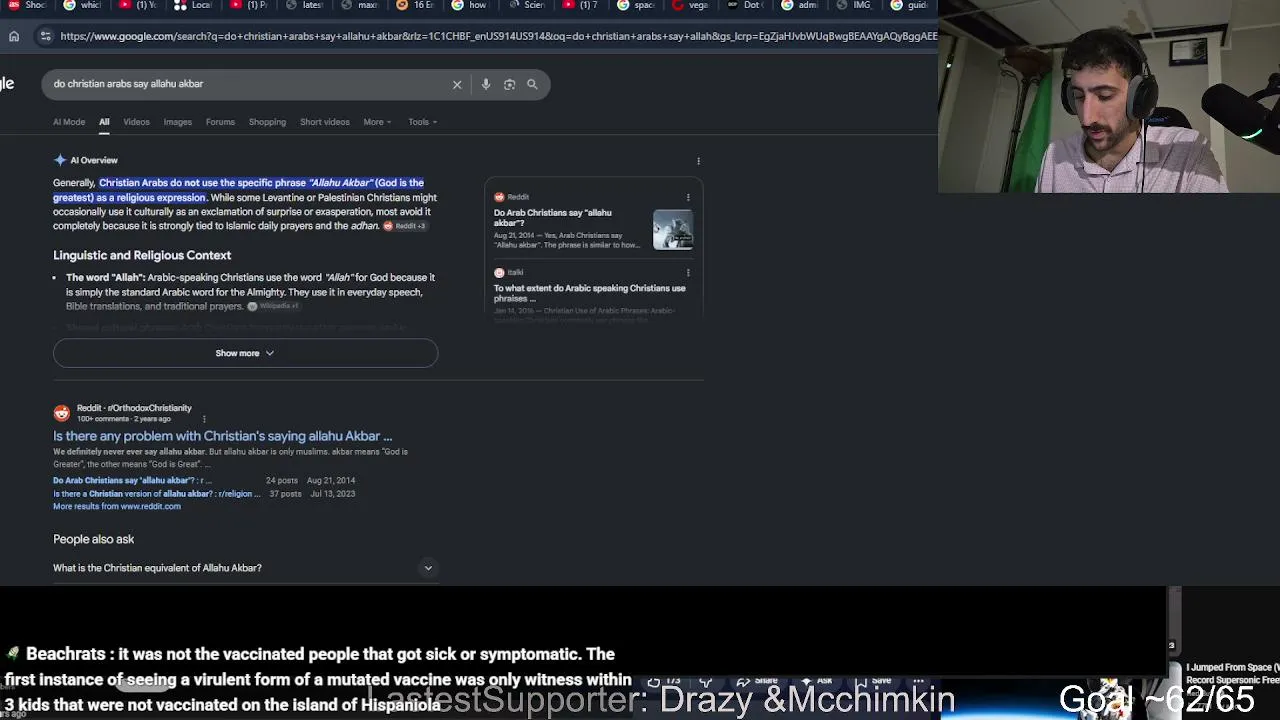1280x720 pixels.
Task: Open three-dot menu on Reddit source card
Action: (688, 197)
